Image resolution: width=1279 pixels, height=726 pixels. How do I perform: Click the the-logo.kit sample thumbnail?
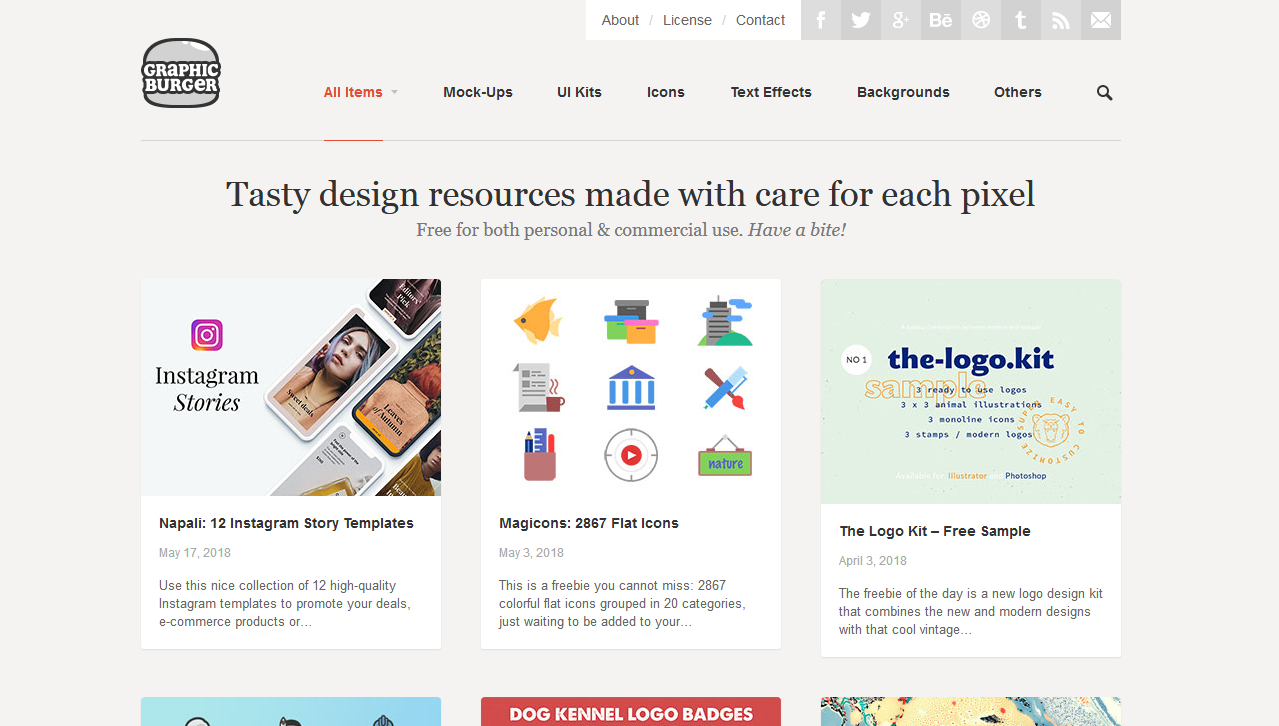971,391
